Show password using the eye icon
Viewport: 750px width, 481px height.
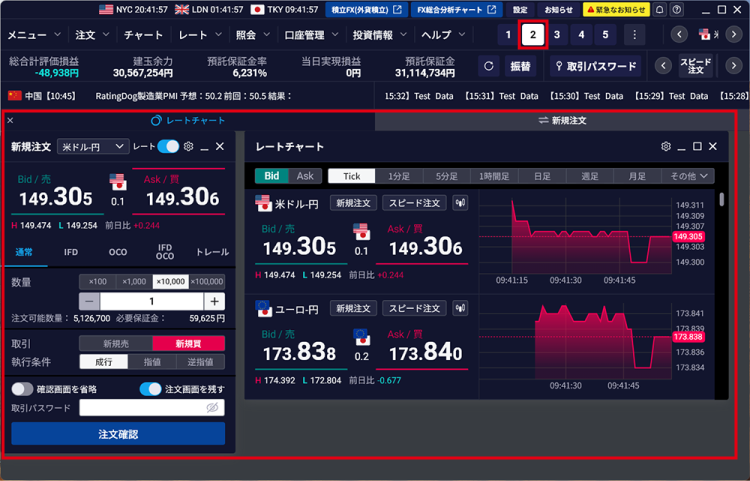(x=211, y=408)
